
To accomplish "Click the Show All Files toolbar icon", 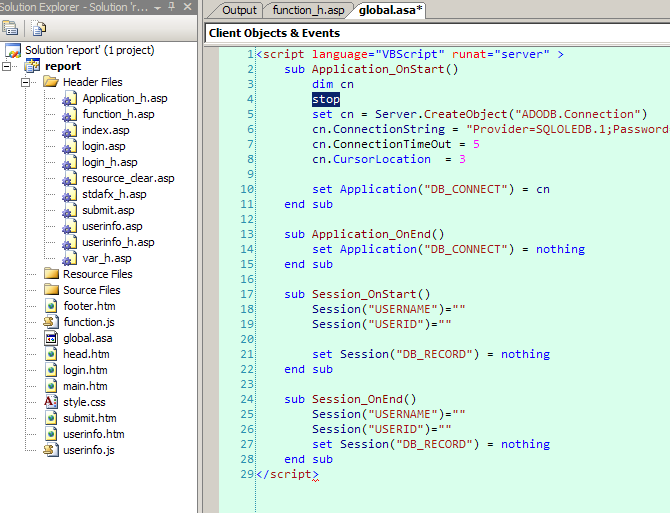I will pos(39,28).
